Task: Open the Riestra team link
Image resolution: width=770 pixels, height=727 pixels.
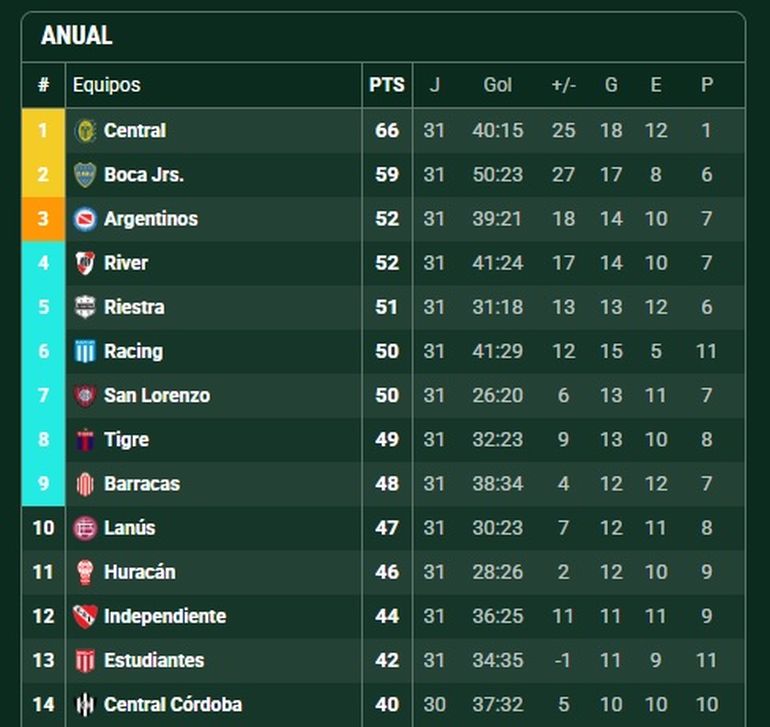Action: [134, 307]
